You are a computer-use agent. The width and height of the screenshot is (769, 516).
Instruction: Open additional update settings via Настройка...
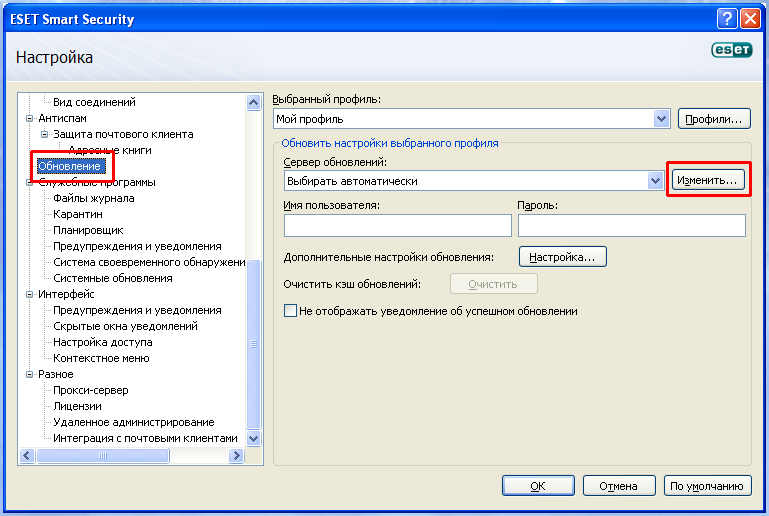(x=563, y=257)
